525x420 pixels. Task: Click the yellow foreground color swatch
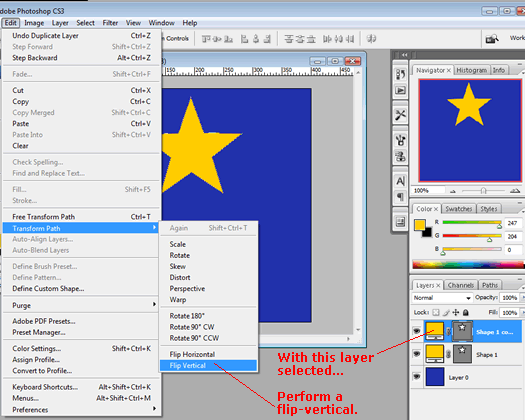tap(420, 225)
